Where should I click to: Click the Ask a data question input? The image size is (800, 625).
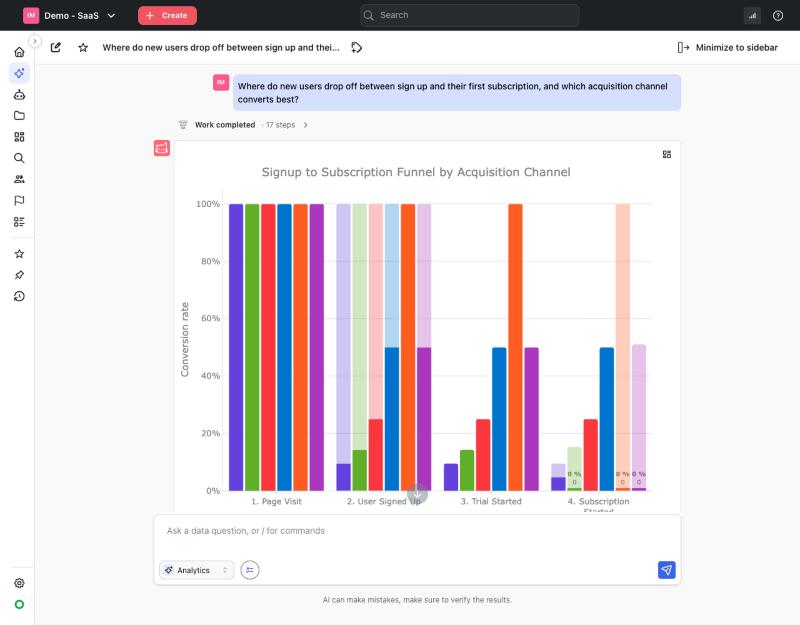click(417, 531)
